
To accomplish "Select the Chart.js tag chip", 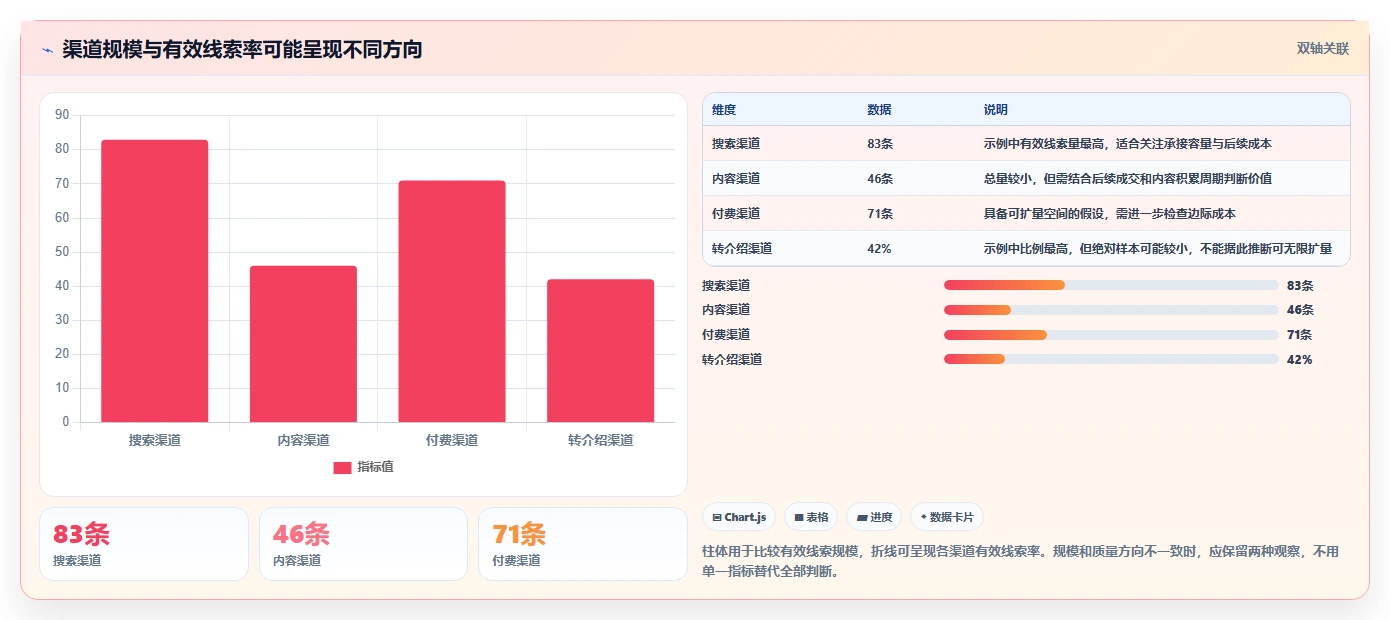I will point(739,517).
